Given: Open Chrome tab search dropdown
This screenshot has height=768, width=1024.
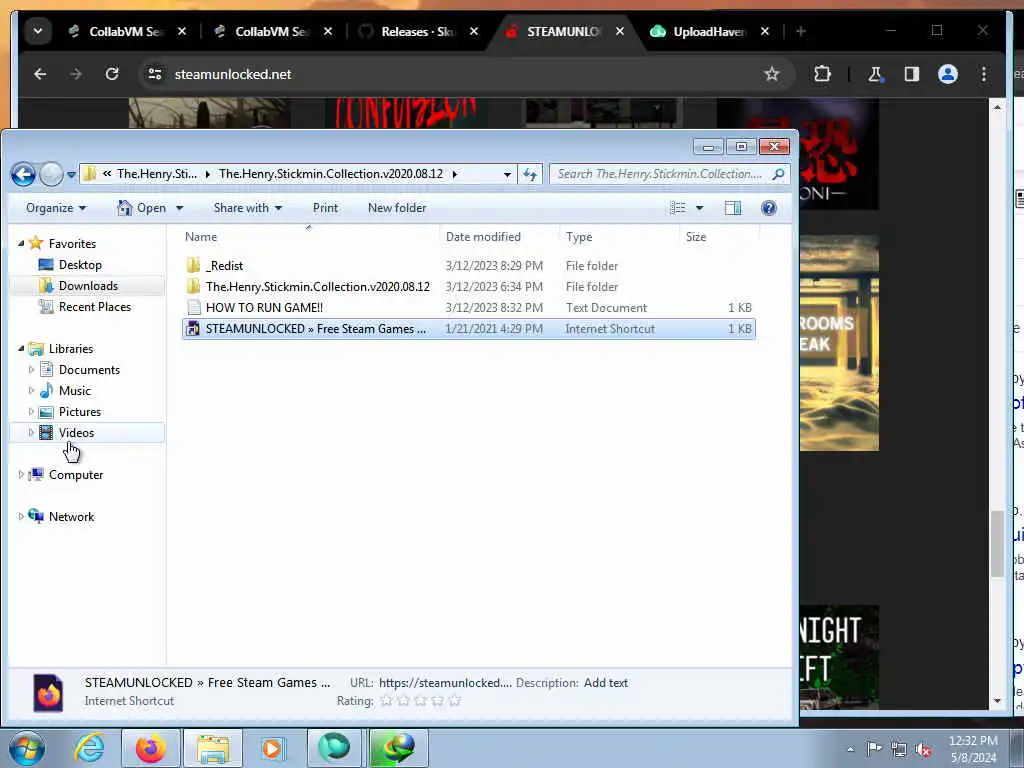Looking at the screenshot, I should (x=37, y=31).
